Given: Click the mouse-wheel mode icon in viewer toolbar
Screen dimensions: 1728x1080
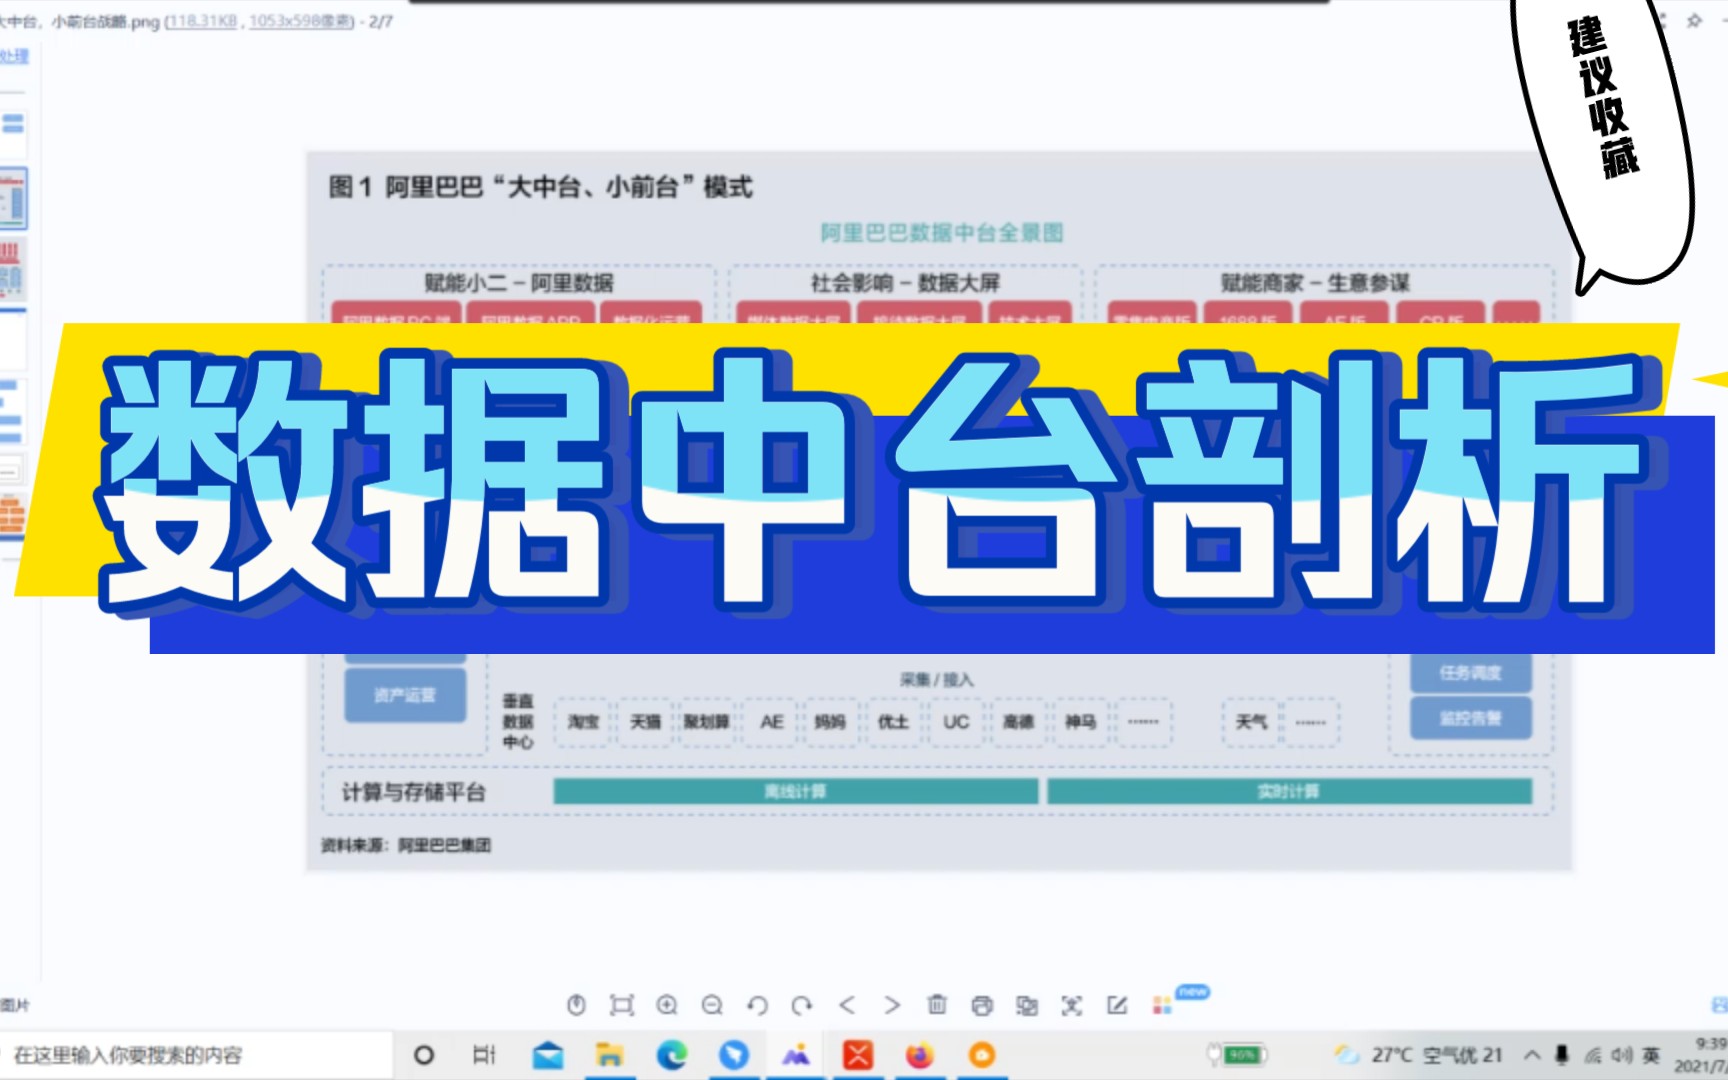Looking at the screenshot, I should (576, 1005).
